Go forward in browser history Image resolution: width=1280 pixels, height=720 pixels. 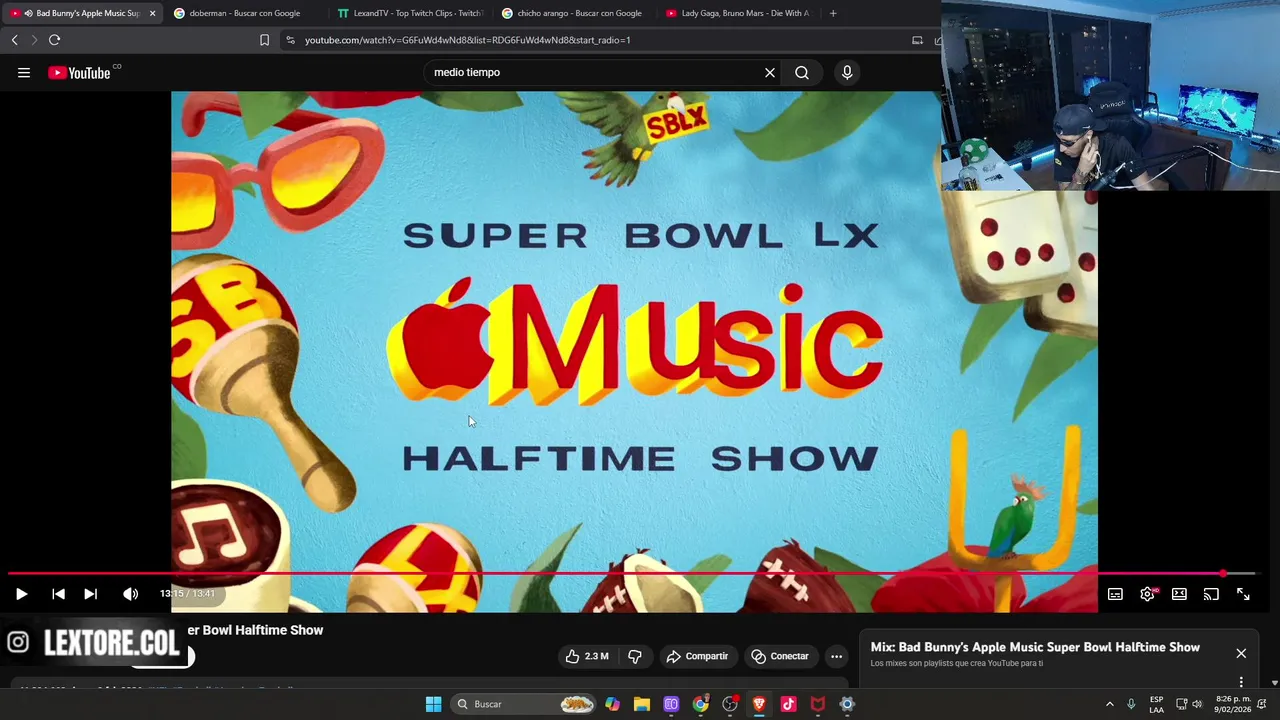(33, 40)
